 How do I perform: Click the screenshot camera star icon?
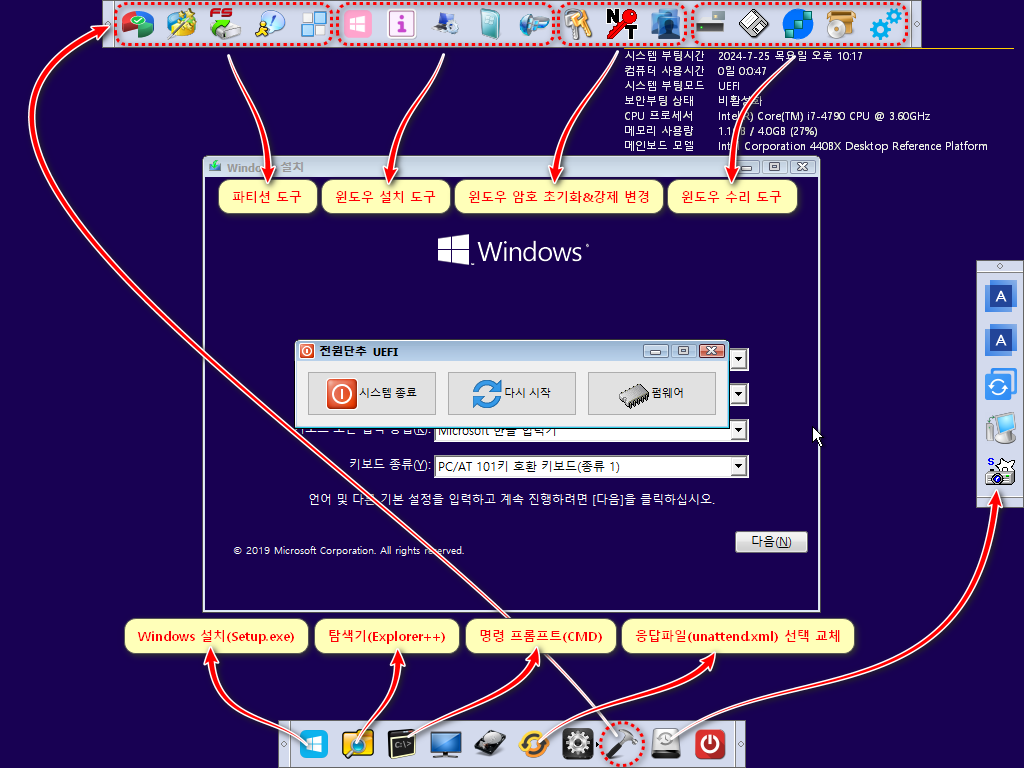[1000, 471]
